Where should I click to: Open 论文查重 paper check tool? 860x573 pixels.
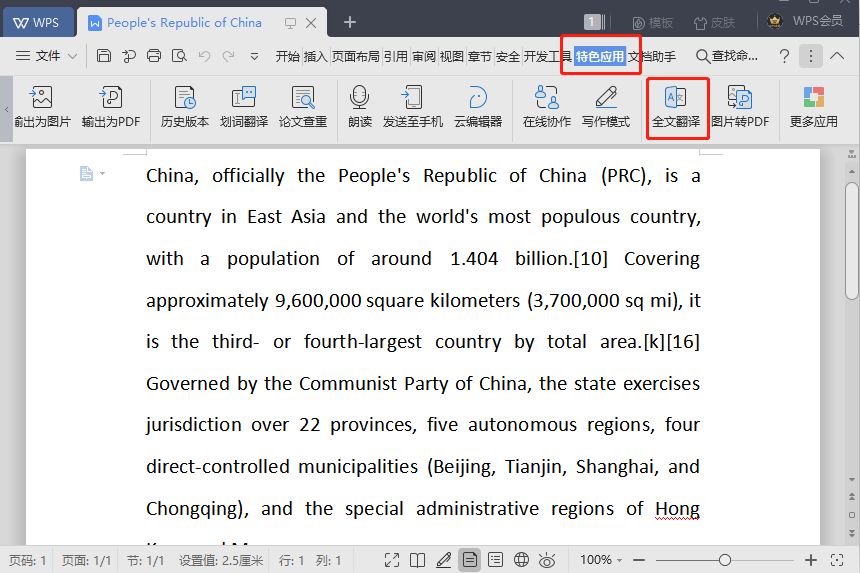point(303,107)
